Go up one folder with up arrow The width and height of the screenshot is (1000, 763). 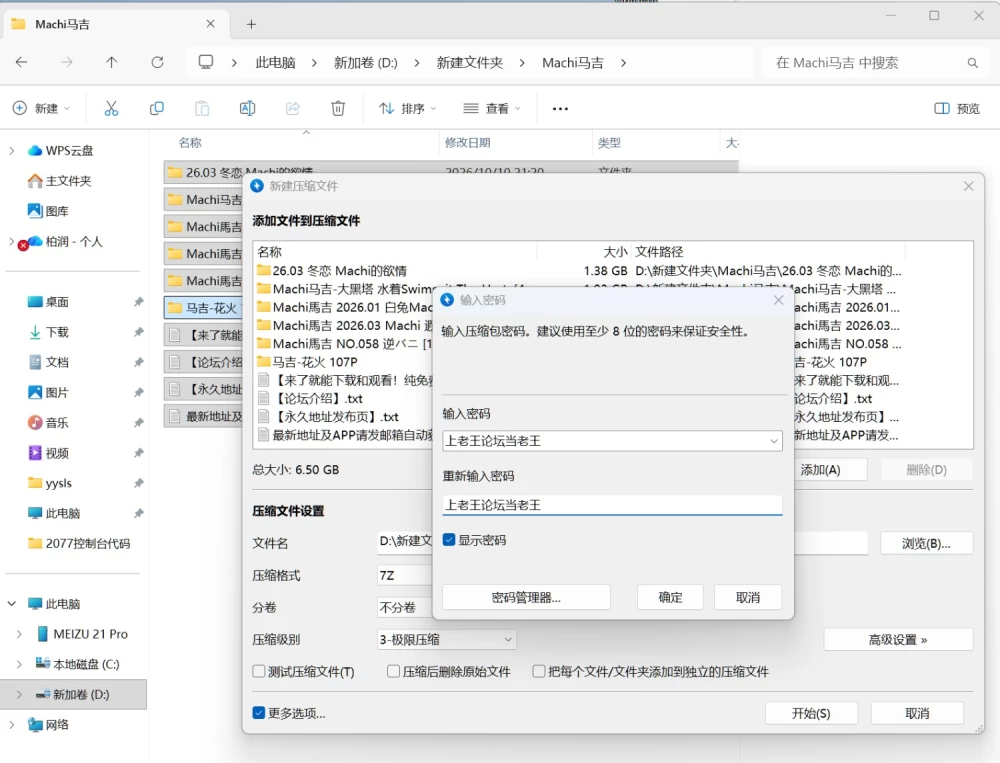pos(112,63)
